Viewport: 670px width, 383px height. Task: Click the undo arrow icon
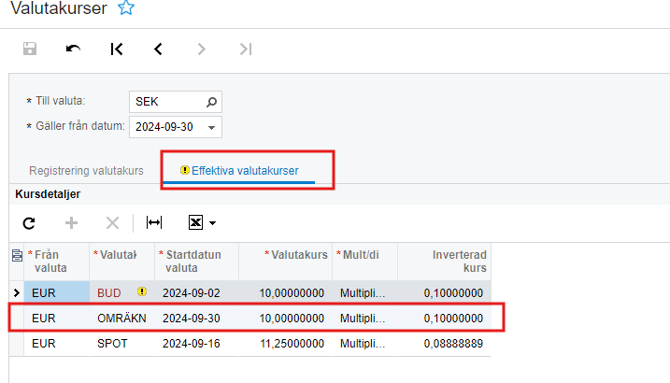pos(73,49)
